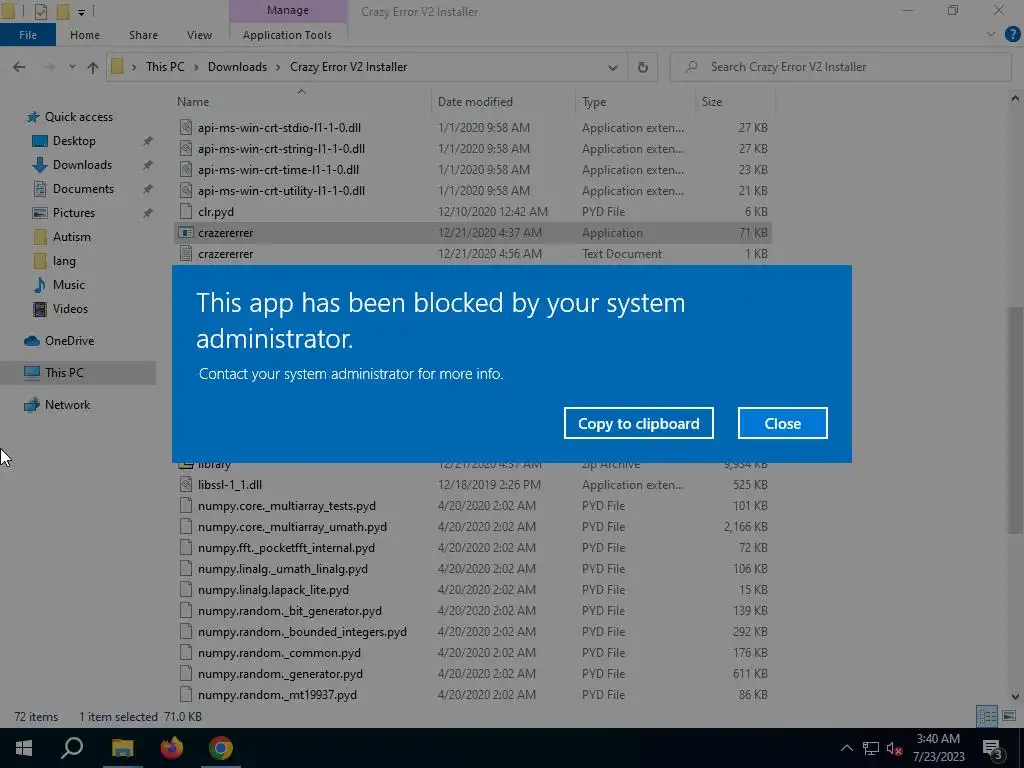Close the blocked app dialog
Screen dimensions: 1024x768
point(782,423)
